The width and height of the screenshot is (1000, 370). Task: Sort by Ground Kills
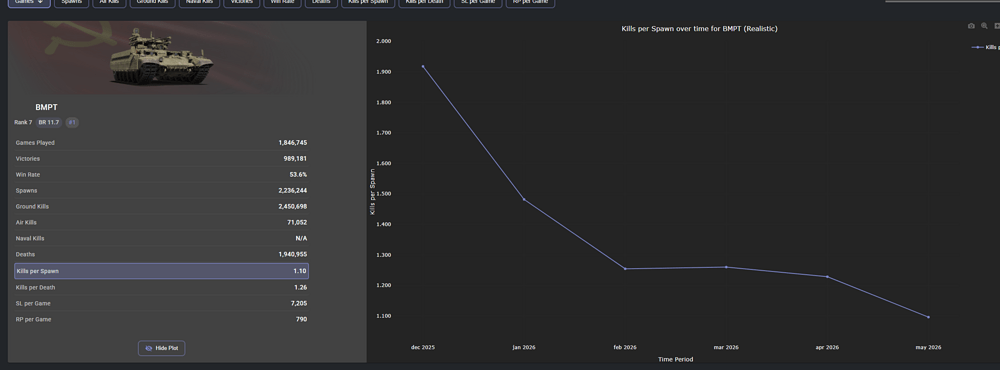(x=152, y=2)
